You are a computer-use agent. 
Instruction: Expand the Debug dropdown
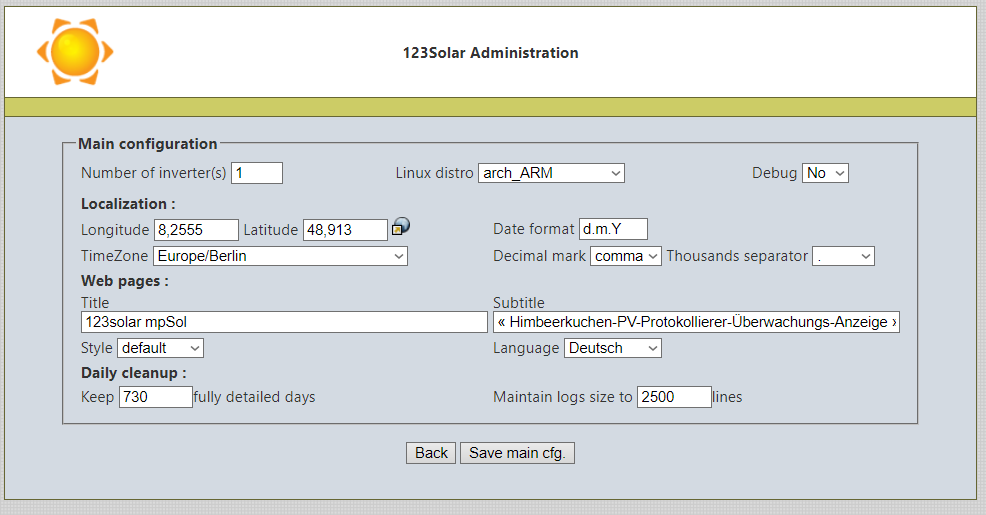pos(825,173)
